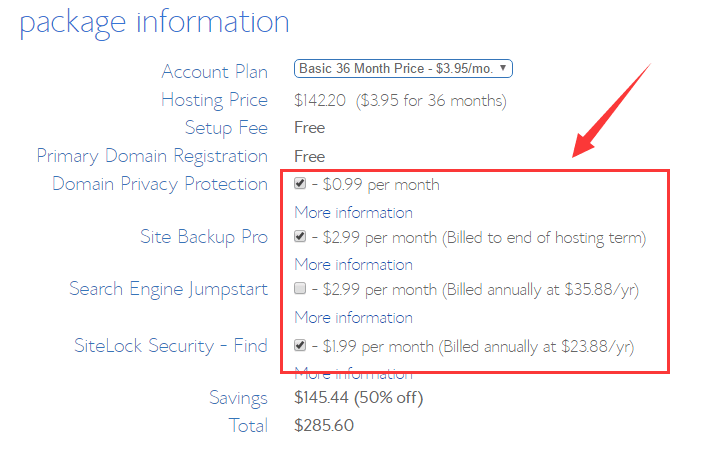Click the Primary Domain Registration label

[152, 156]
